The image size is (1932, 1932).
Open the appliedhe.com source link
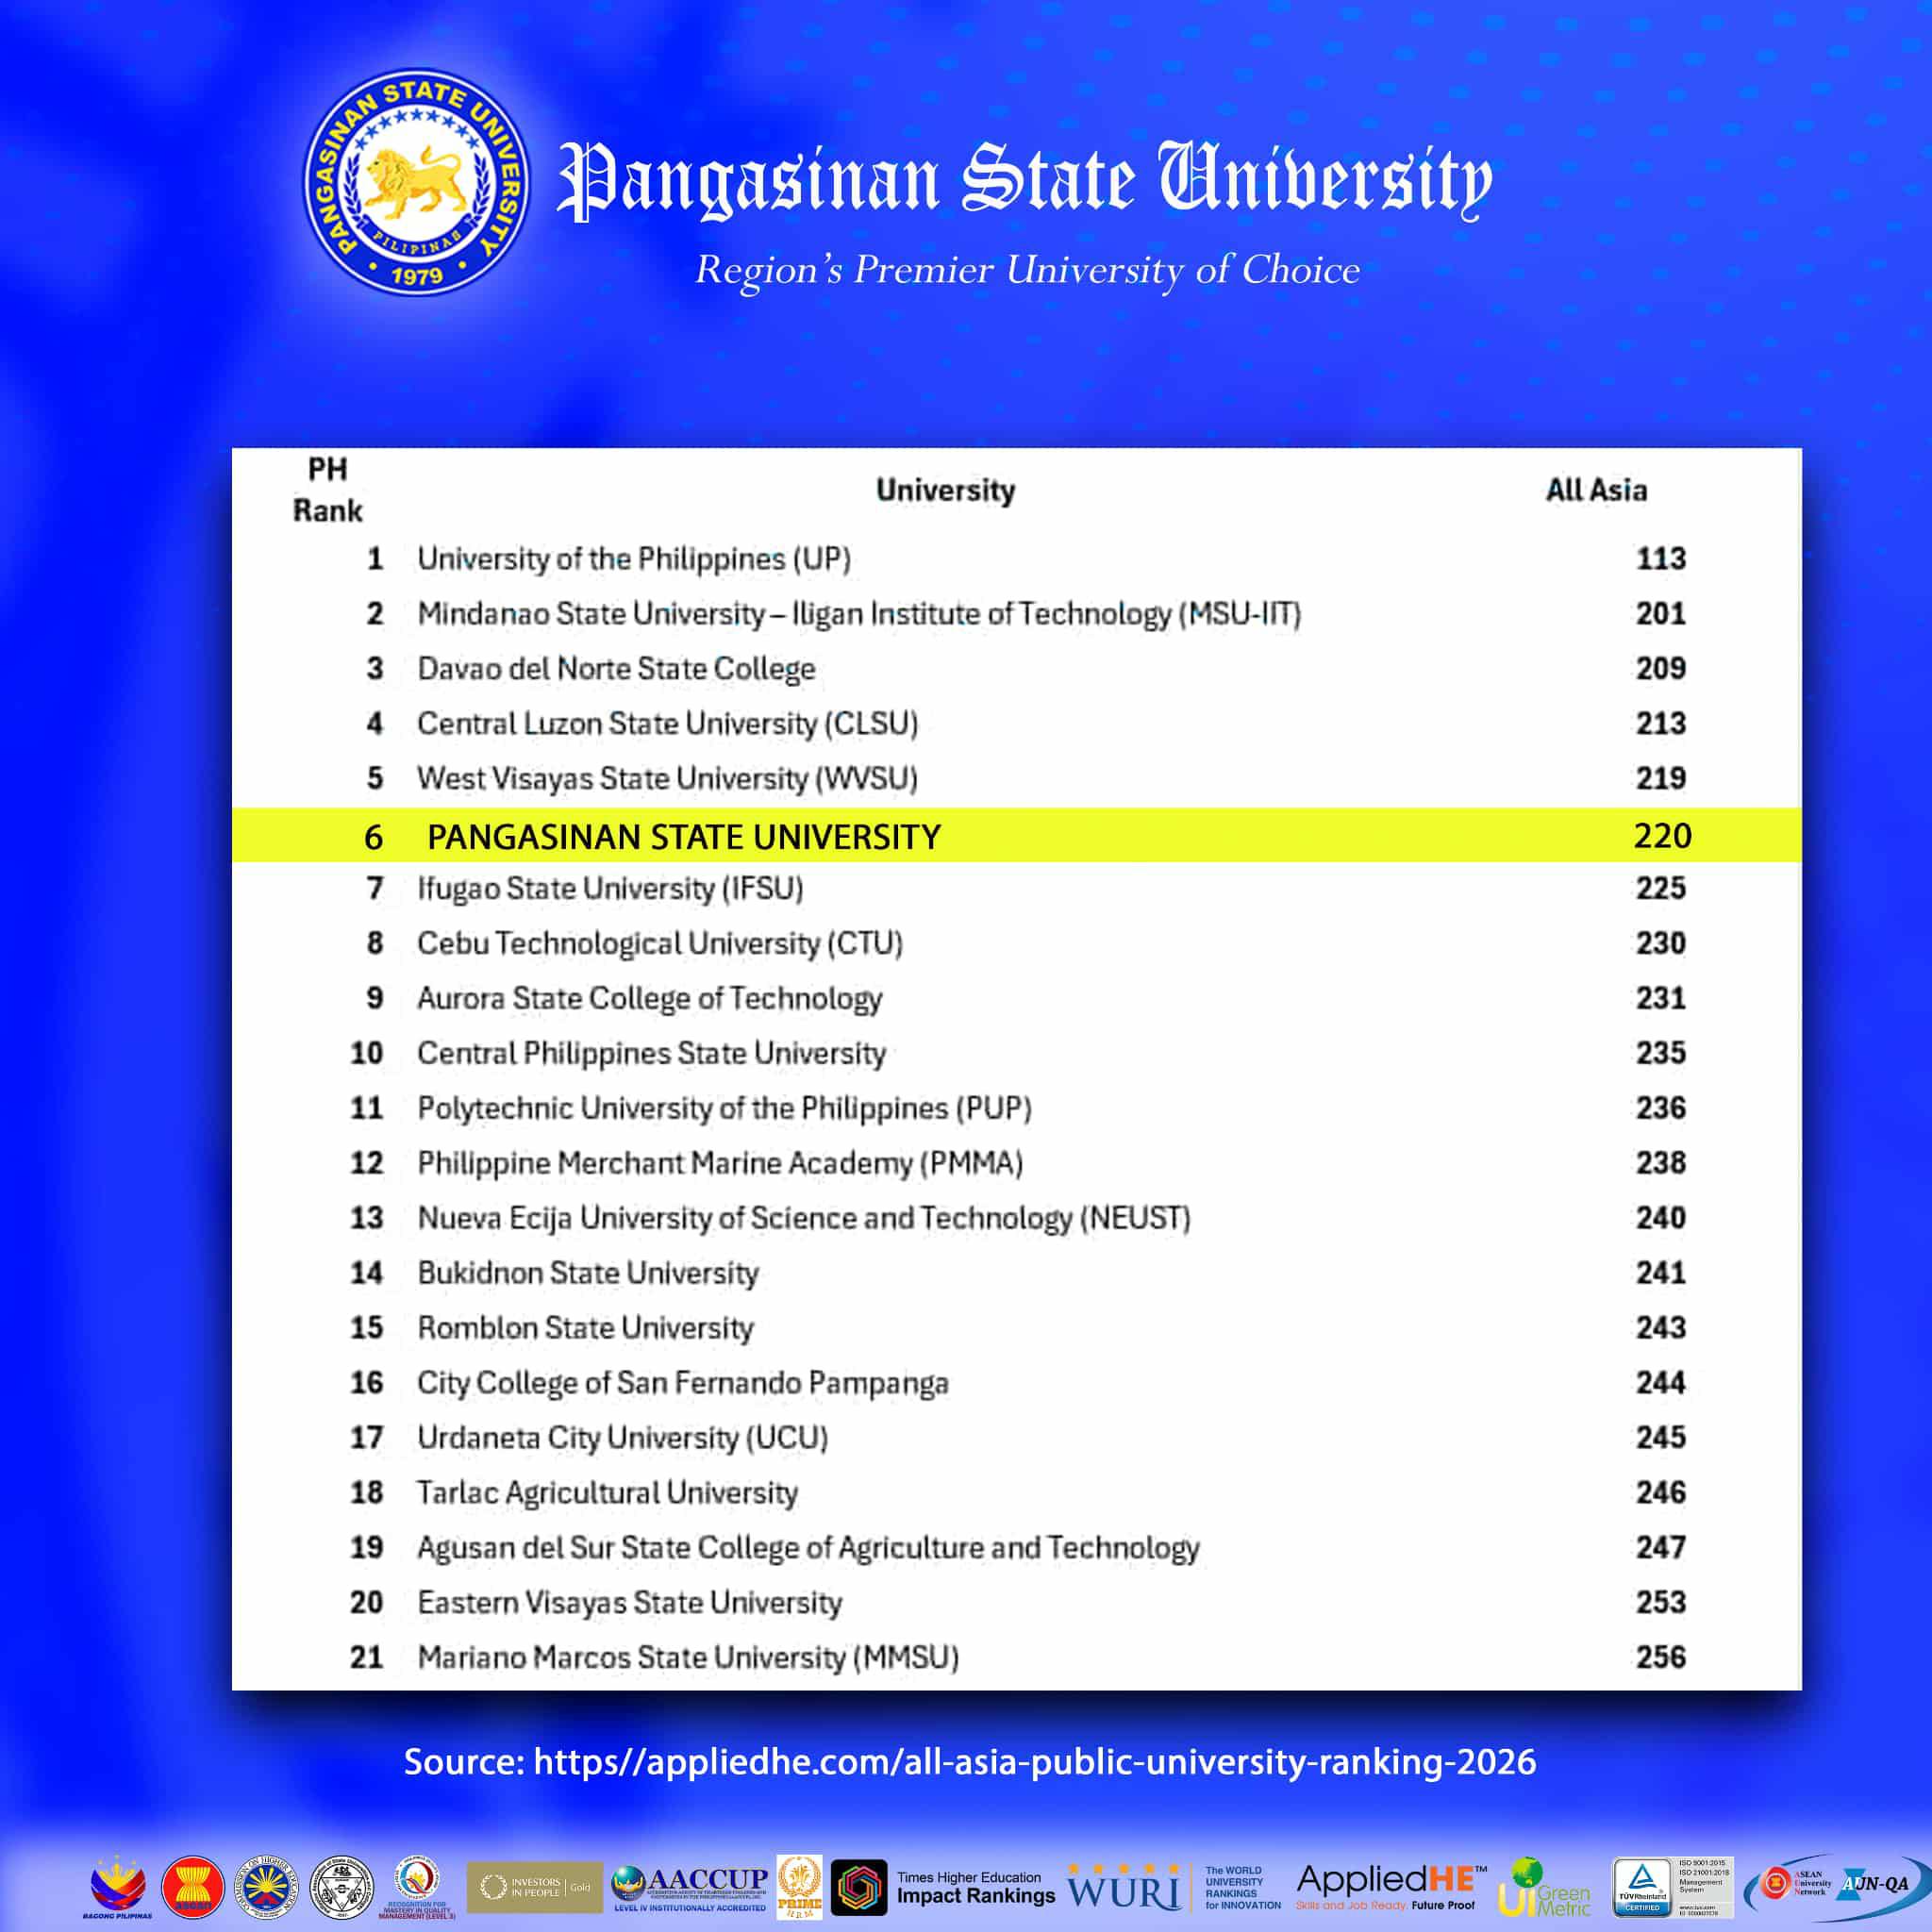click(1033, 1761)
